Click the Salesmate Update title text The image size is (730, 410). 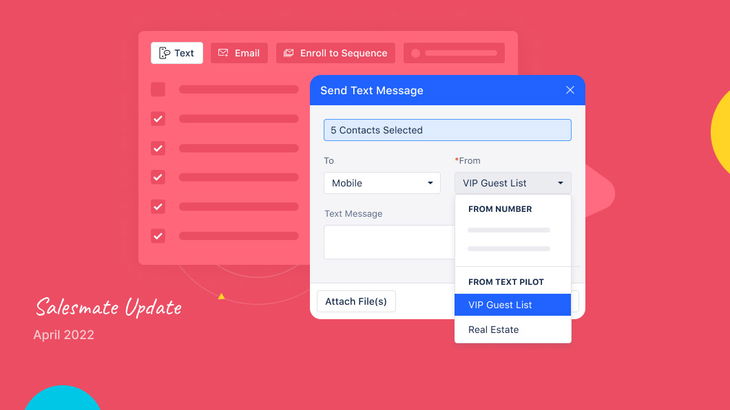[108, 308]
